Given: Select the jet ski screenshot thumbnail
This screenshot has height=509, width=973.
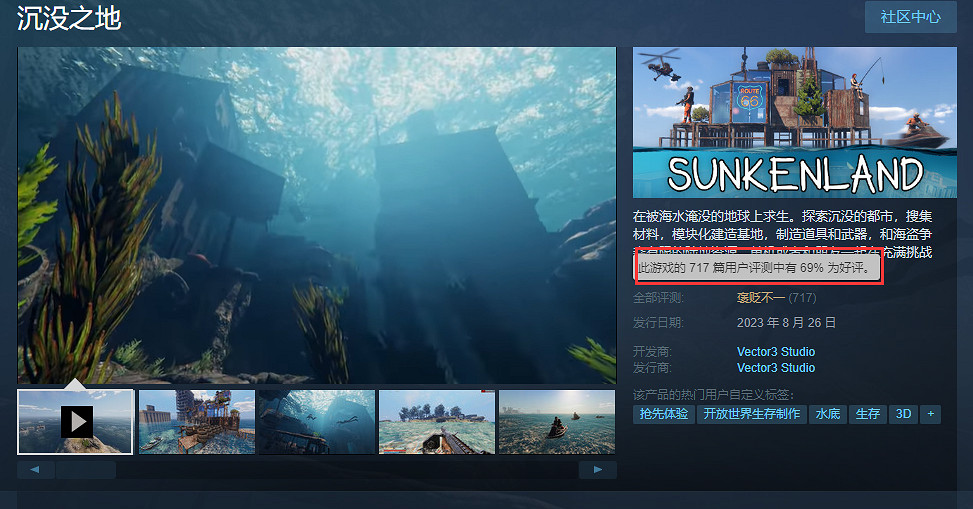Looking at the screenshot, I should click(x=557, y=421).
